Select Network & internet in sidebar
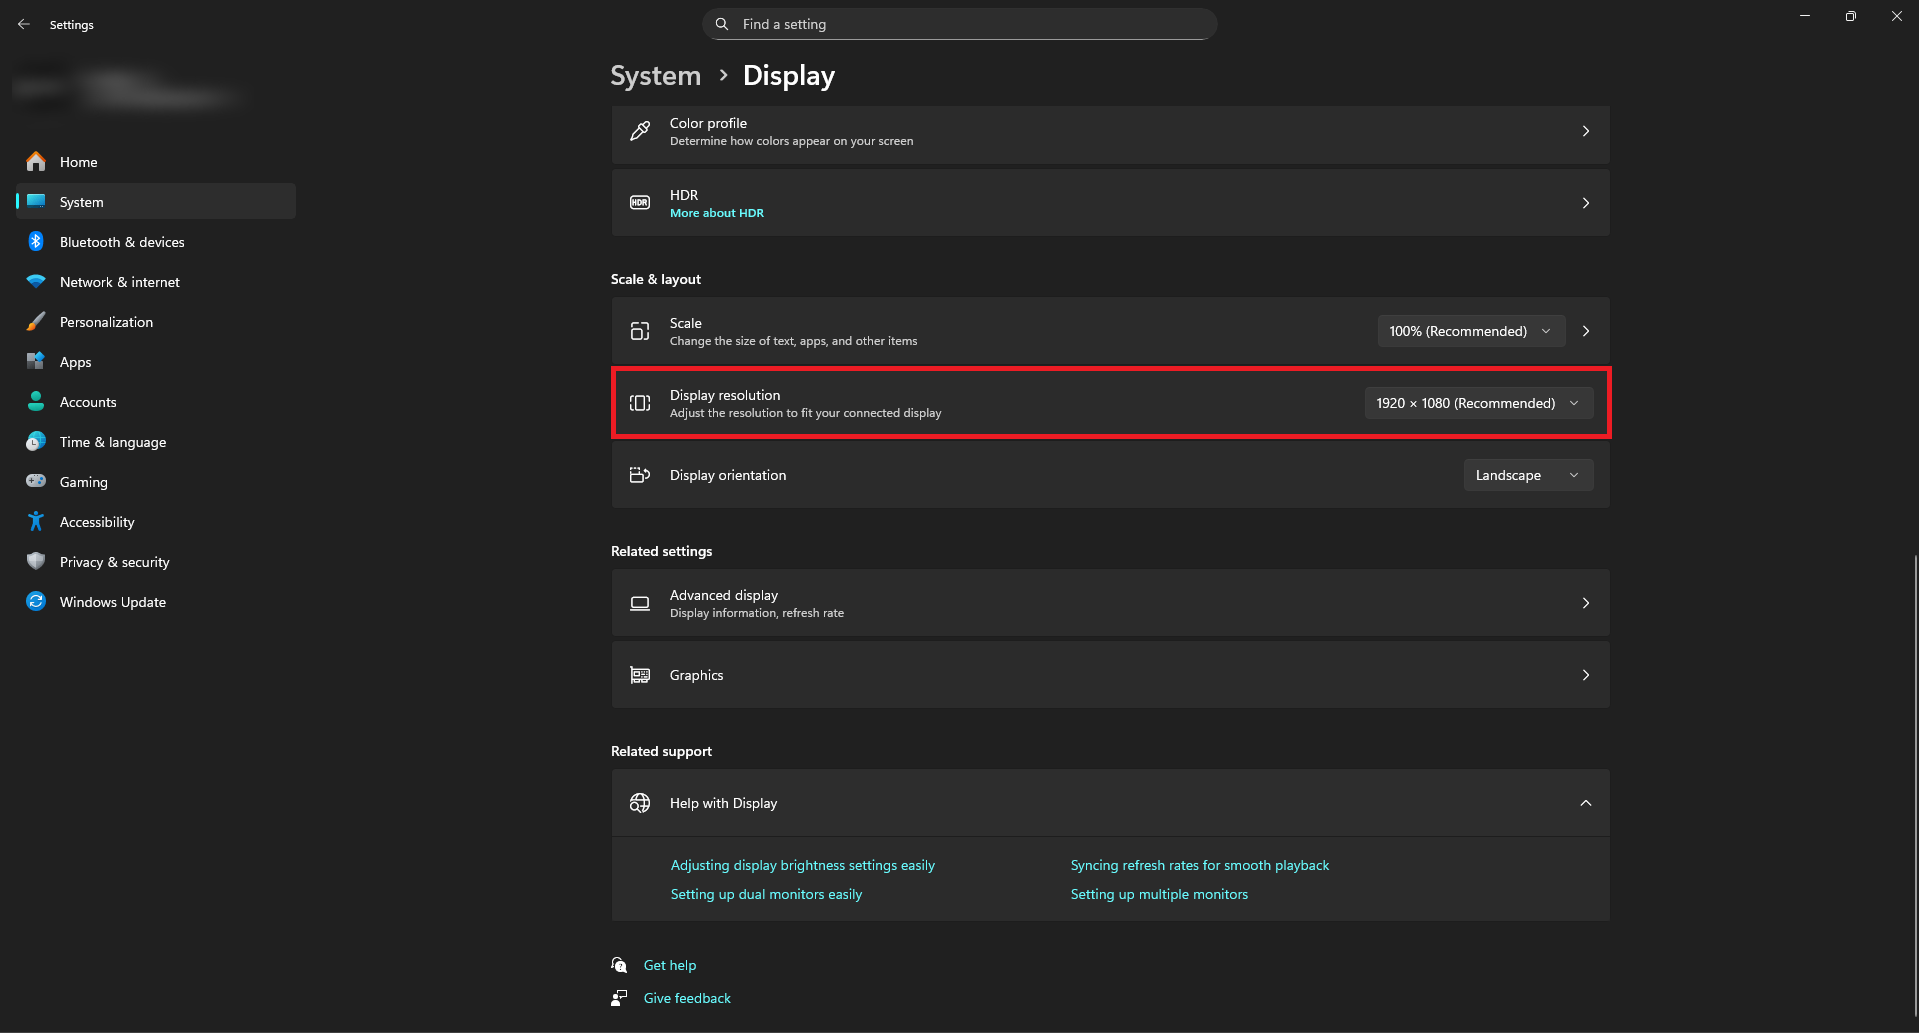 tap(120, 282)
